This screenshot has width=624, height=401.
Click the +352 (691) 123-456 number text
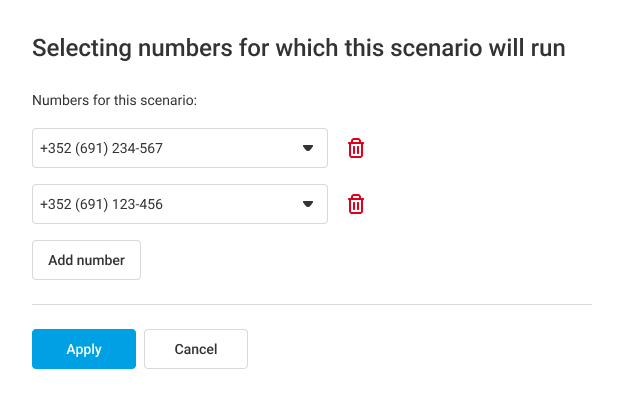point(101,204)
